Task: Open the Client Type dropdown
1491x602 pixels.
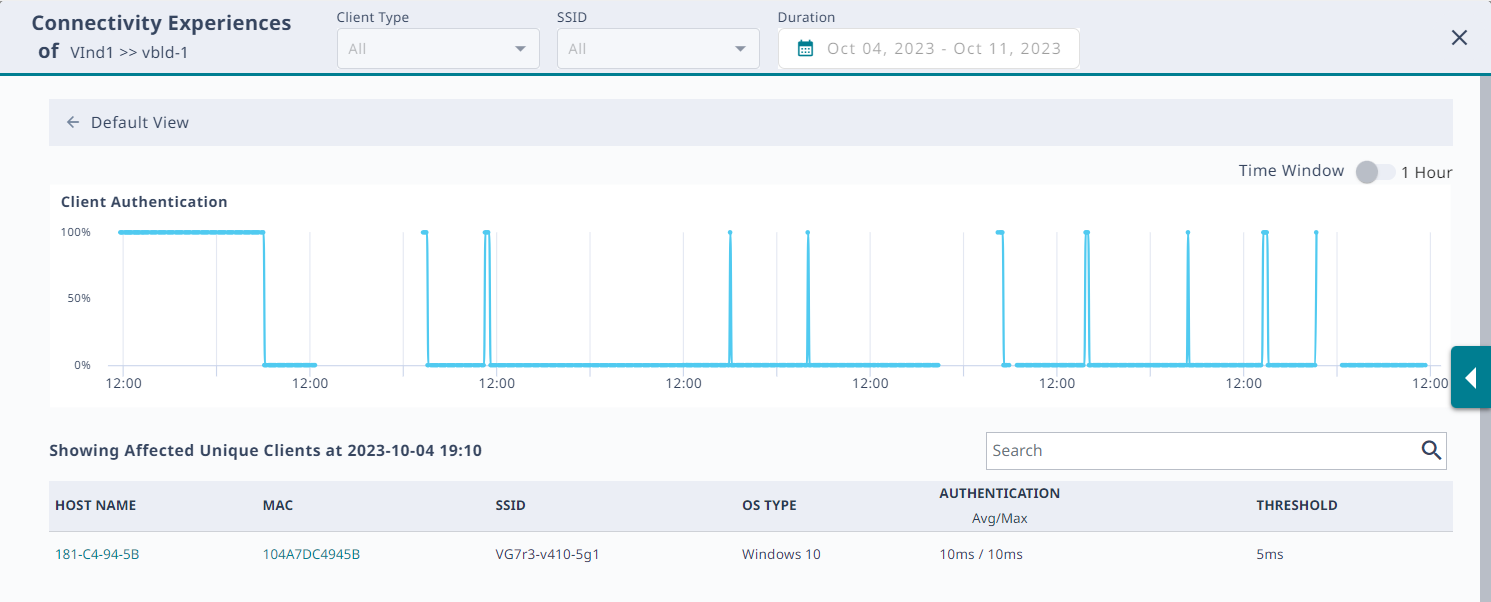Action: pyautogui.click(x=438, y=49)
